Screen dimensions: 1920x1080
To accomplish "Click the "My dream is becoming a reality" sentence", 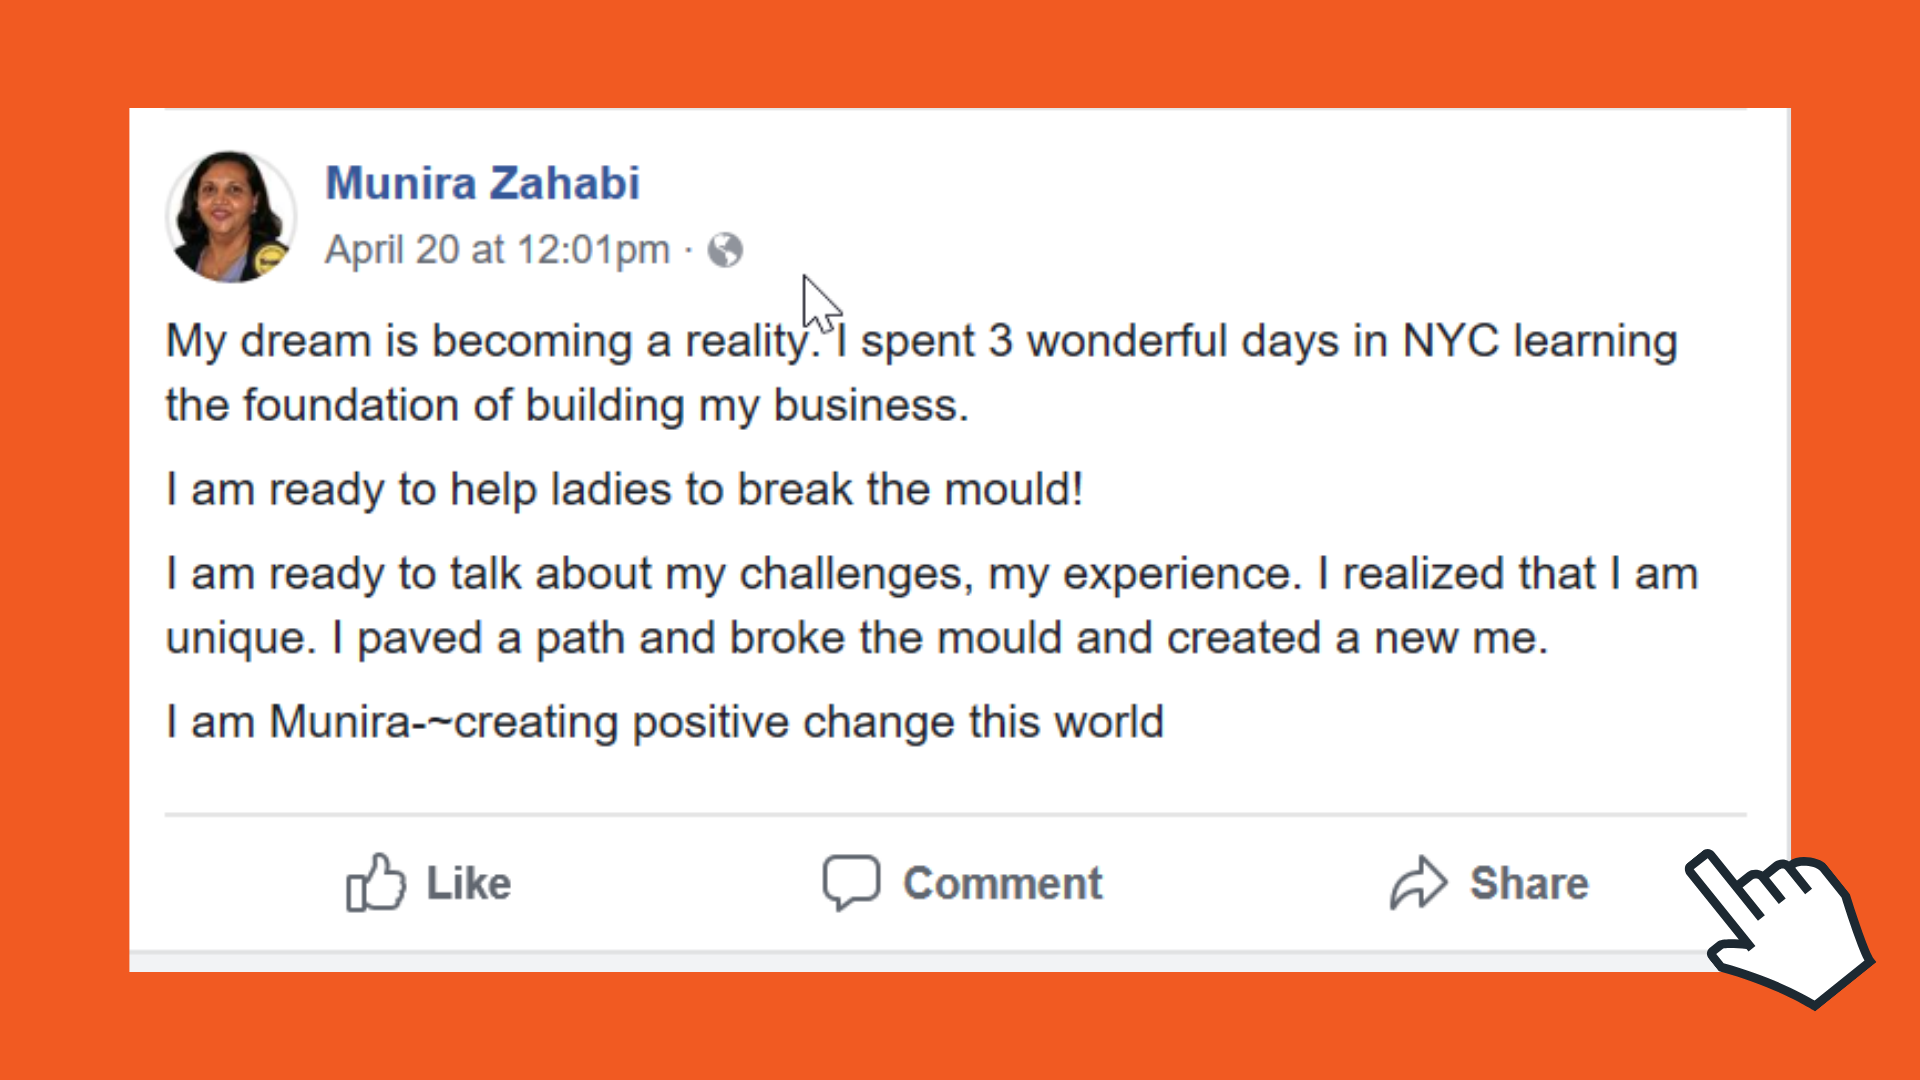I will coord(490,342).
